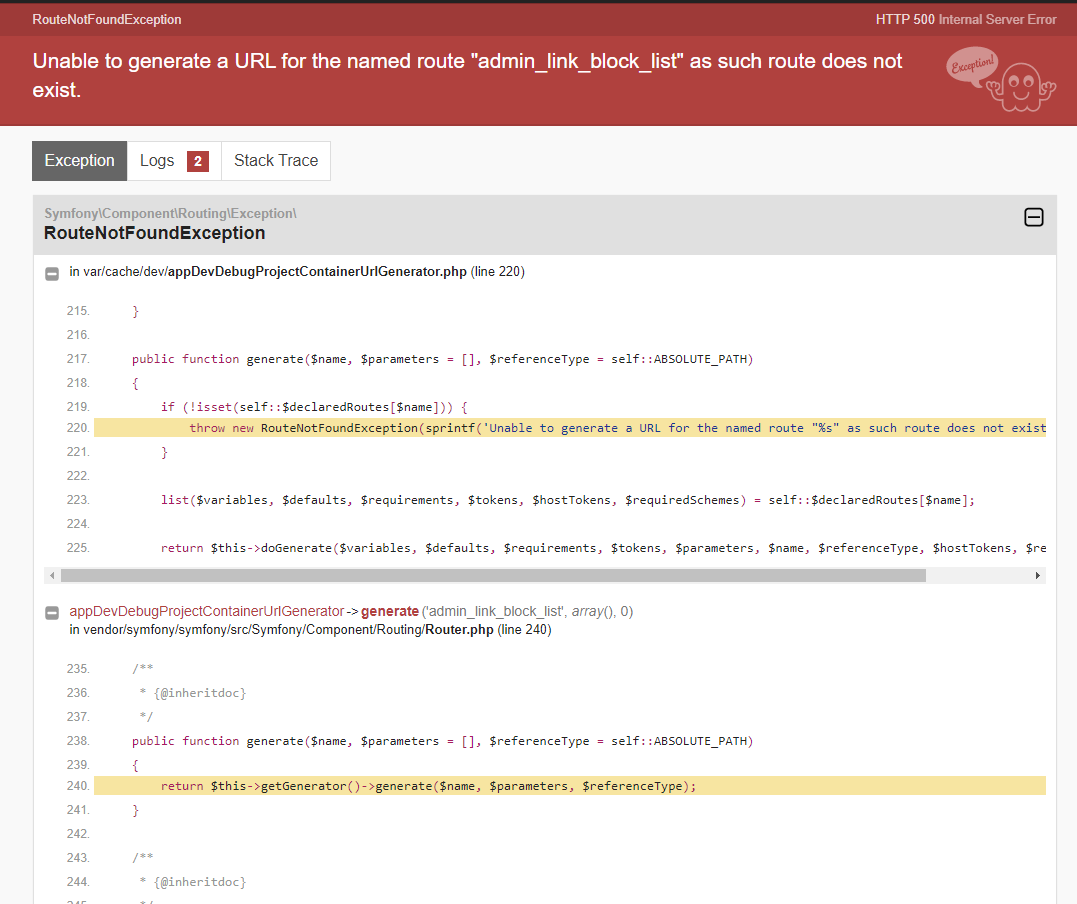Click the 'admin_link_block_list' argument in trace
1077x904 pixels.
(495, 611)
